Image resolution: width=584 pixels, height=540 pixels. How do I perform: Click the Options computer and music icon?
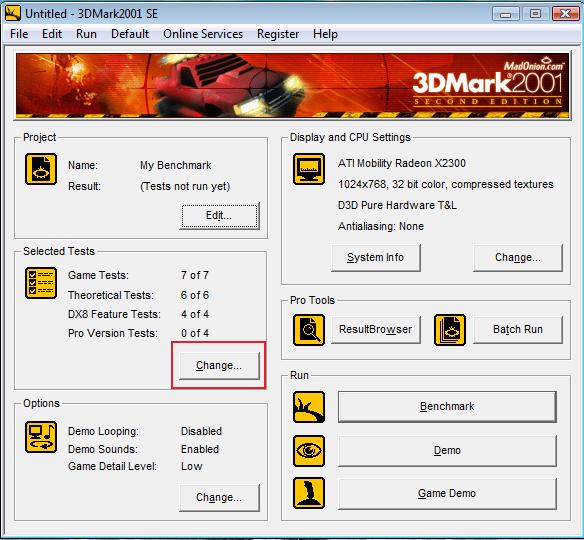pos(41,437)
